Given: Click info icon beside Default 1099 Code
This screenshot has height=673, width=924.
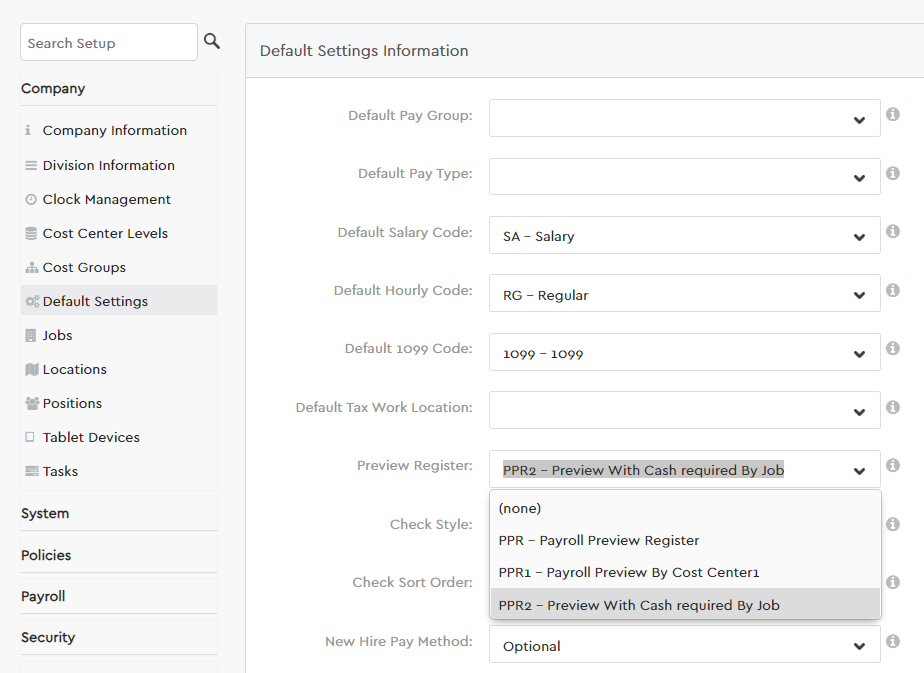Looking at the screenshot, I should pyautogui.click(x=893, y=349).
